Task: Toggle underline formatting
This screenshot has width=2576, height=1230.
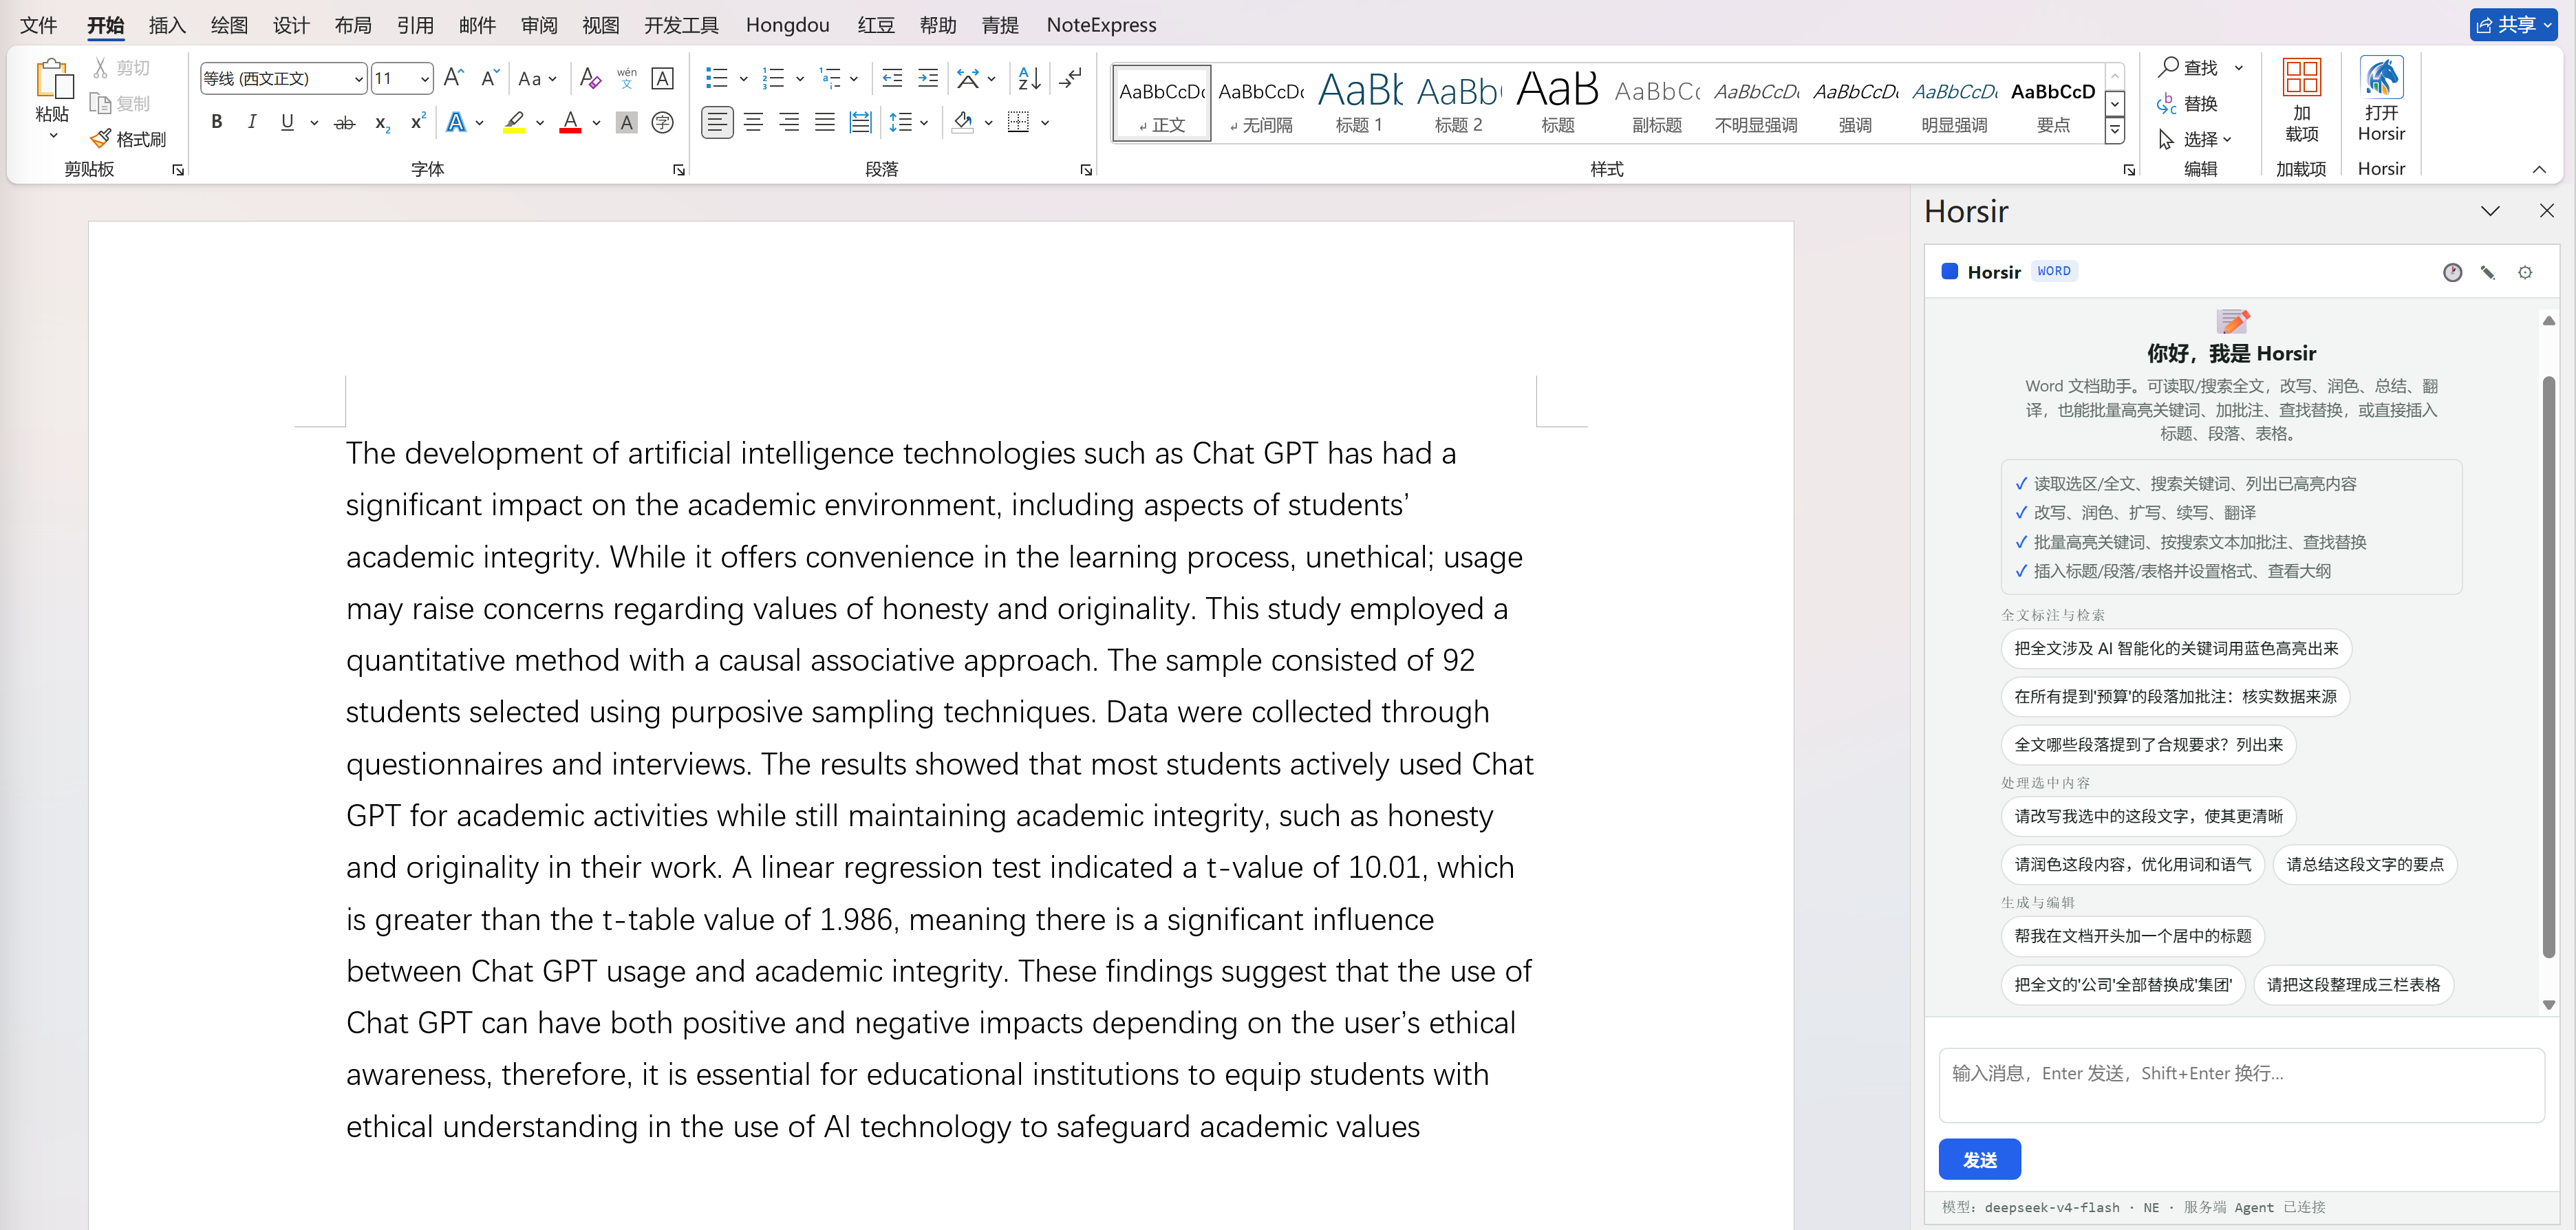Action: tap(287, 122)
